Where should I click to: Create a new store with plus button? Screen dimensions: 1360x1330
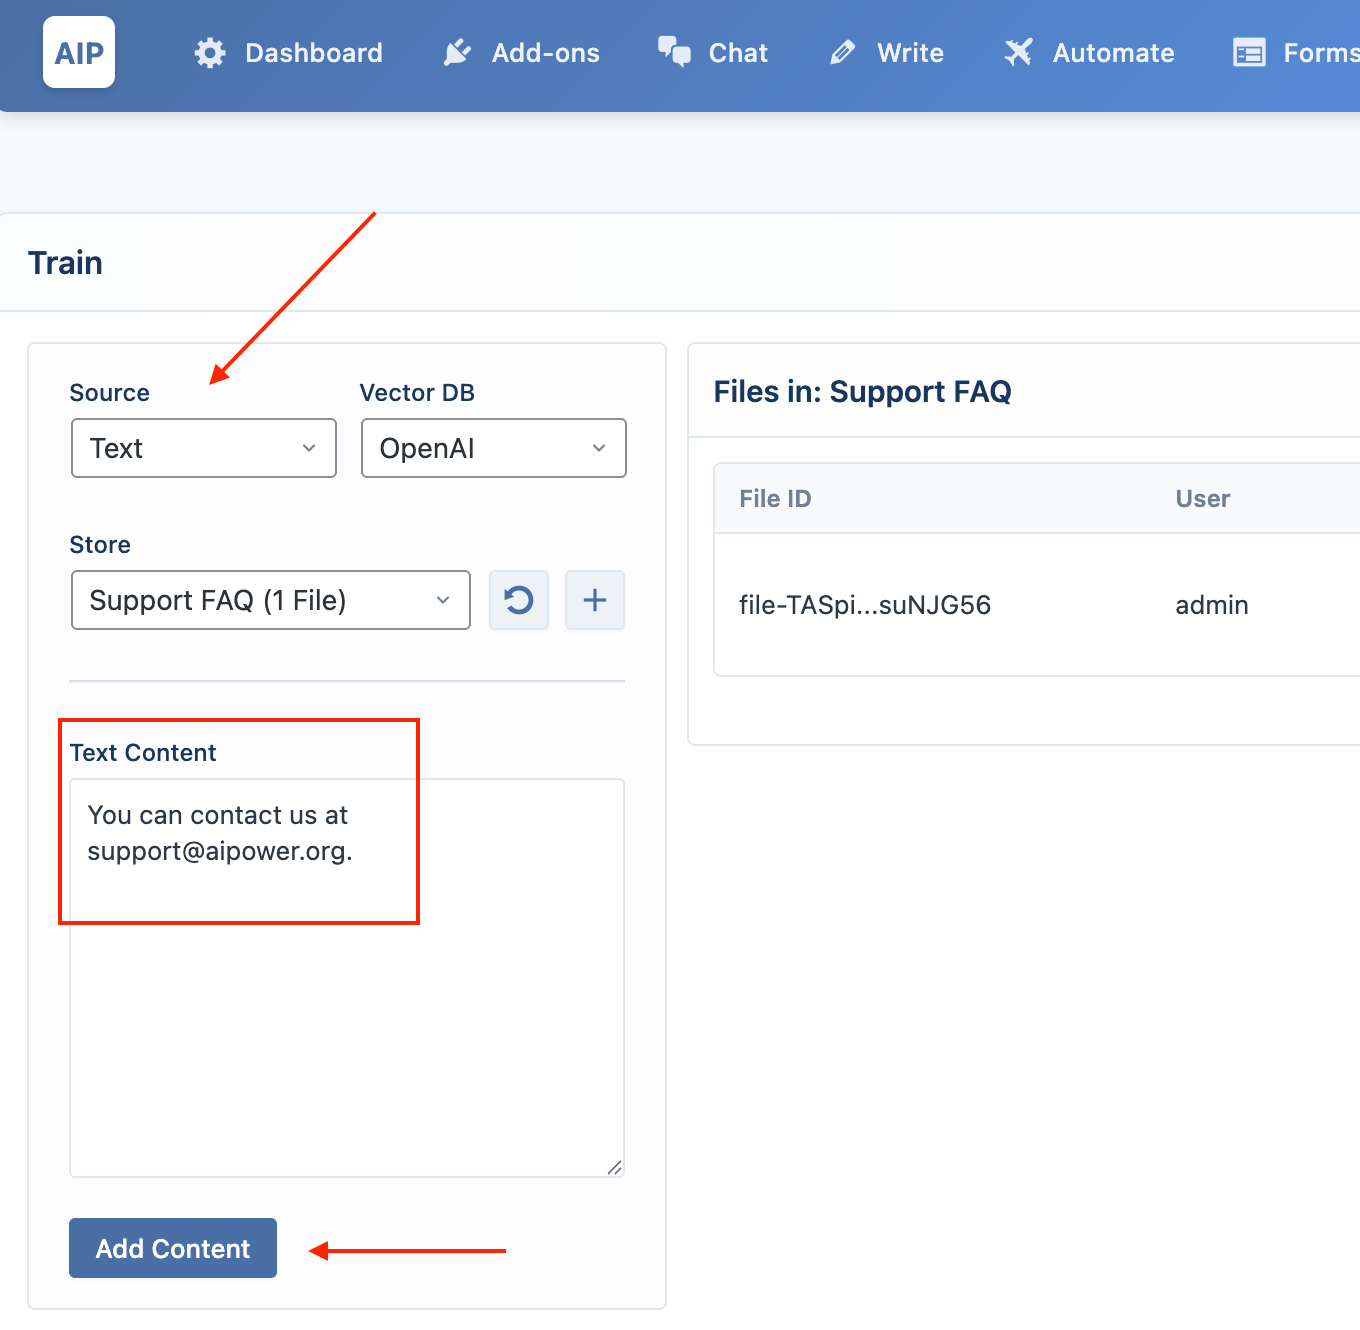point(595,600)
